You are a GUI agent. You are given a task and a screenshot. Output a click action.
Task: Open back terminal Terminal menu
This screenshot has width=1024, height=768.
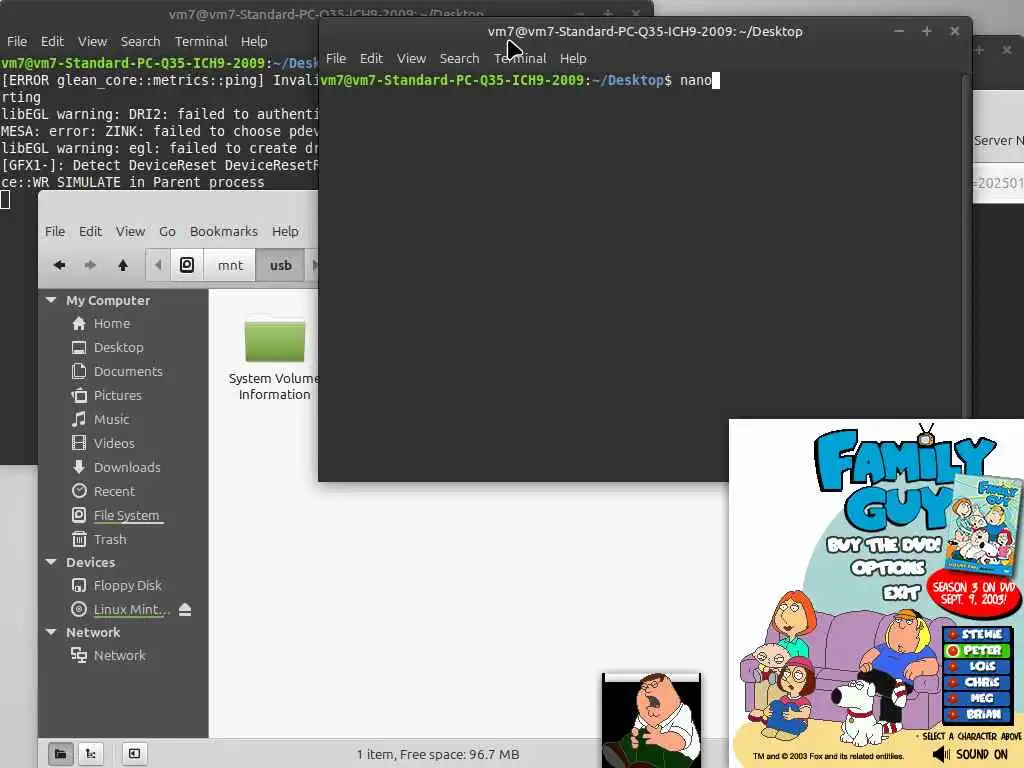coord(200,41)
